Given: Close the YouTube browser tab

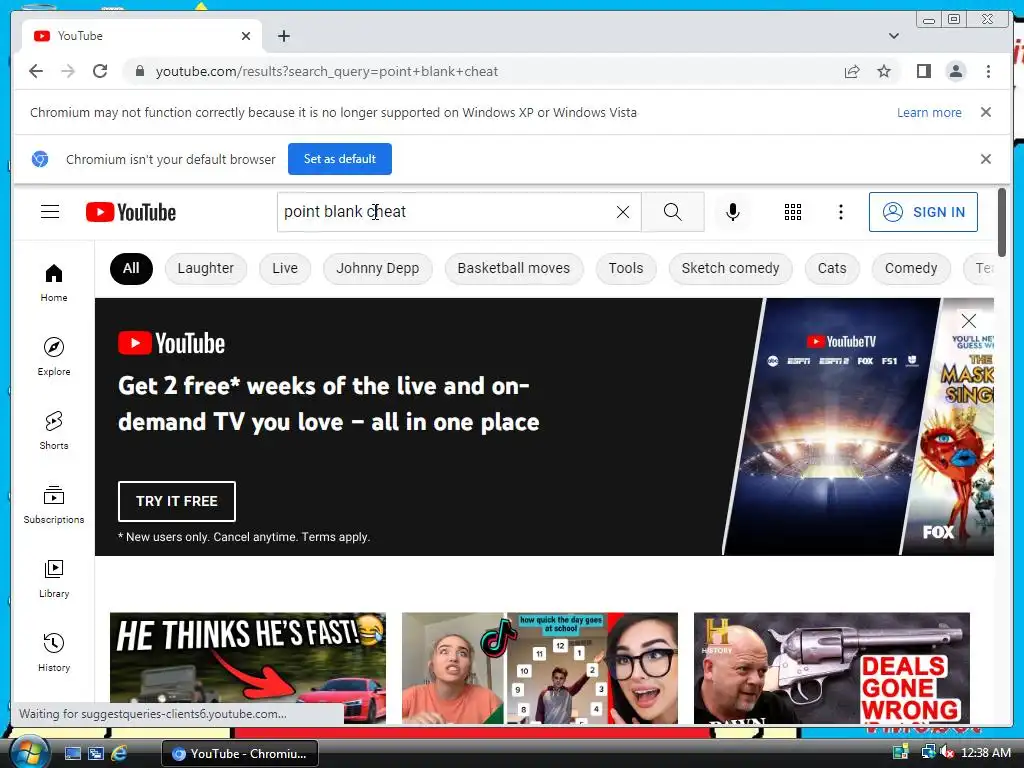Looking at the screenshot, I should point(246,36).
